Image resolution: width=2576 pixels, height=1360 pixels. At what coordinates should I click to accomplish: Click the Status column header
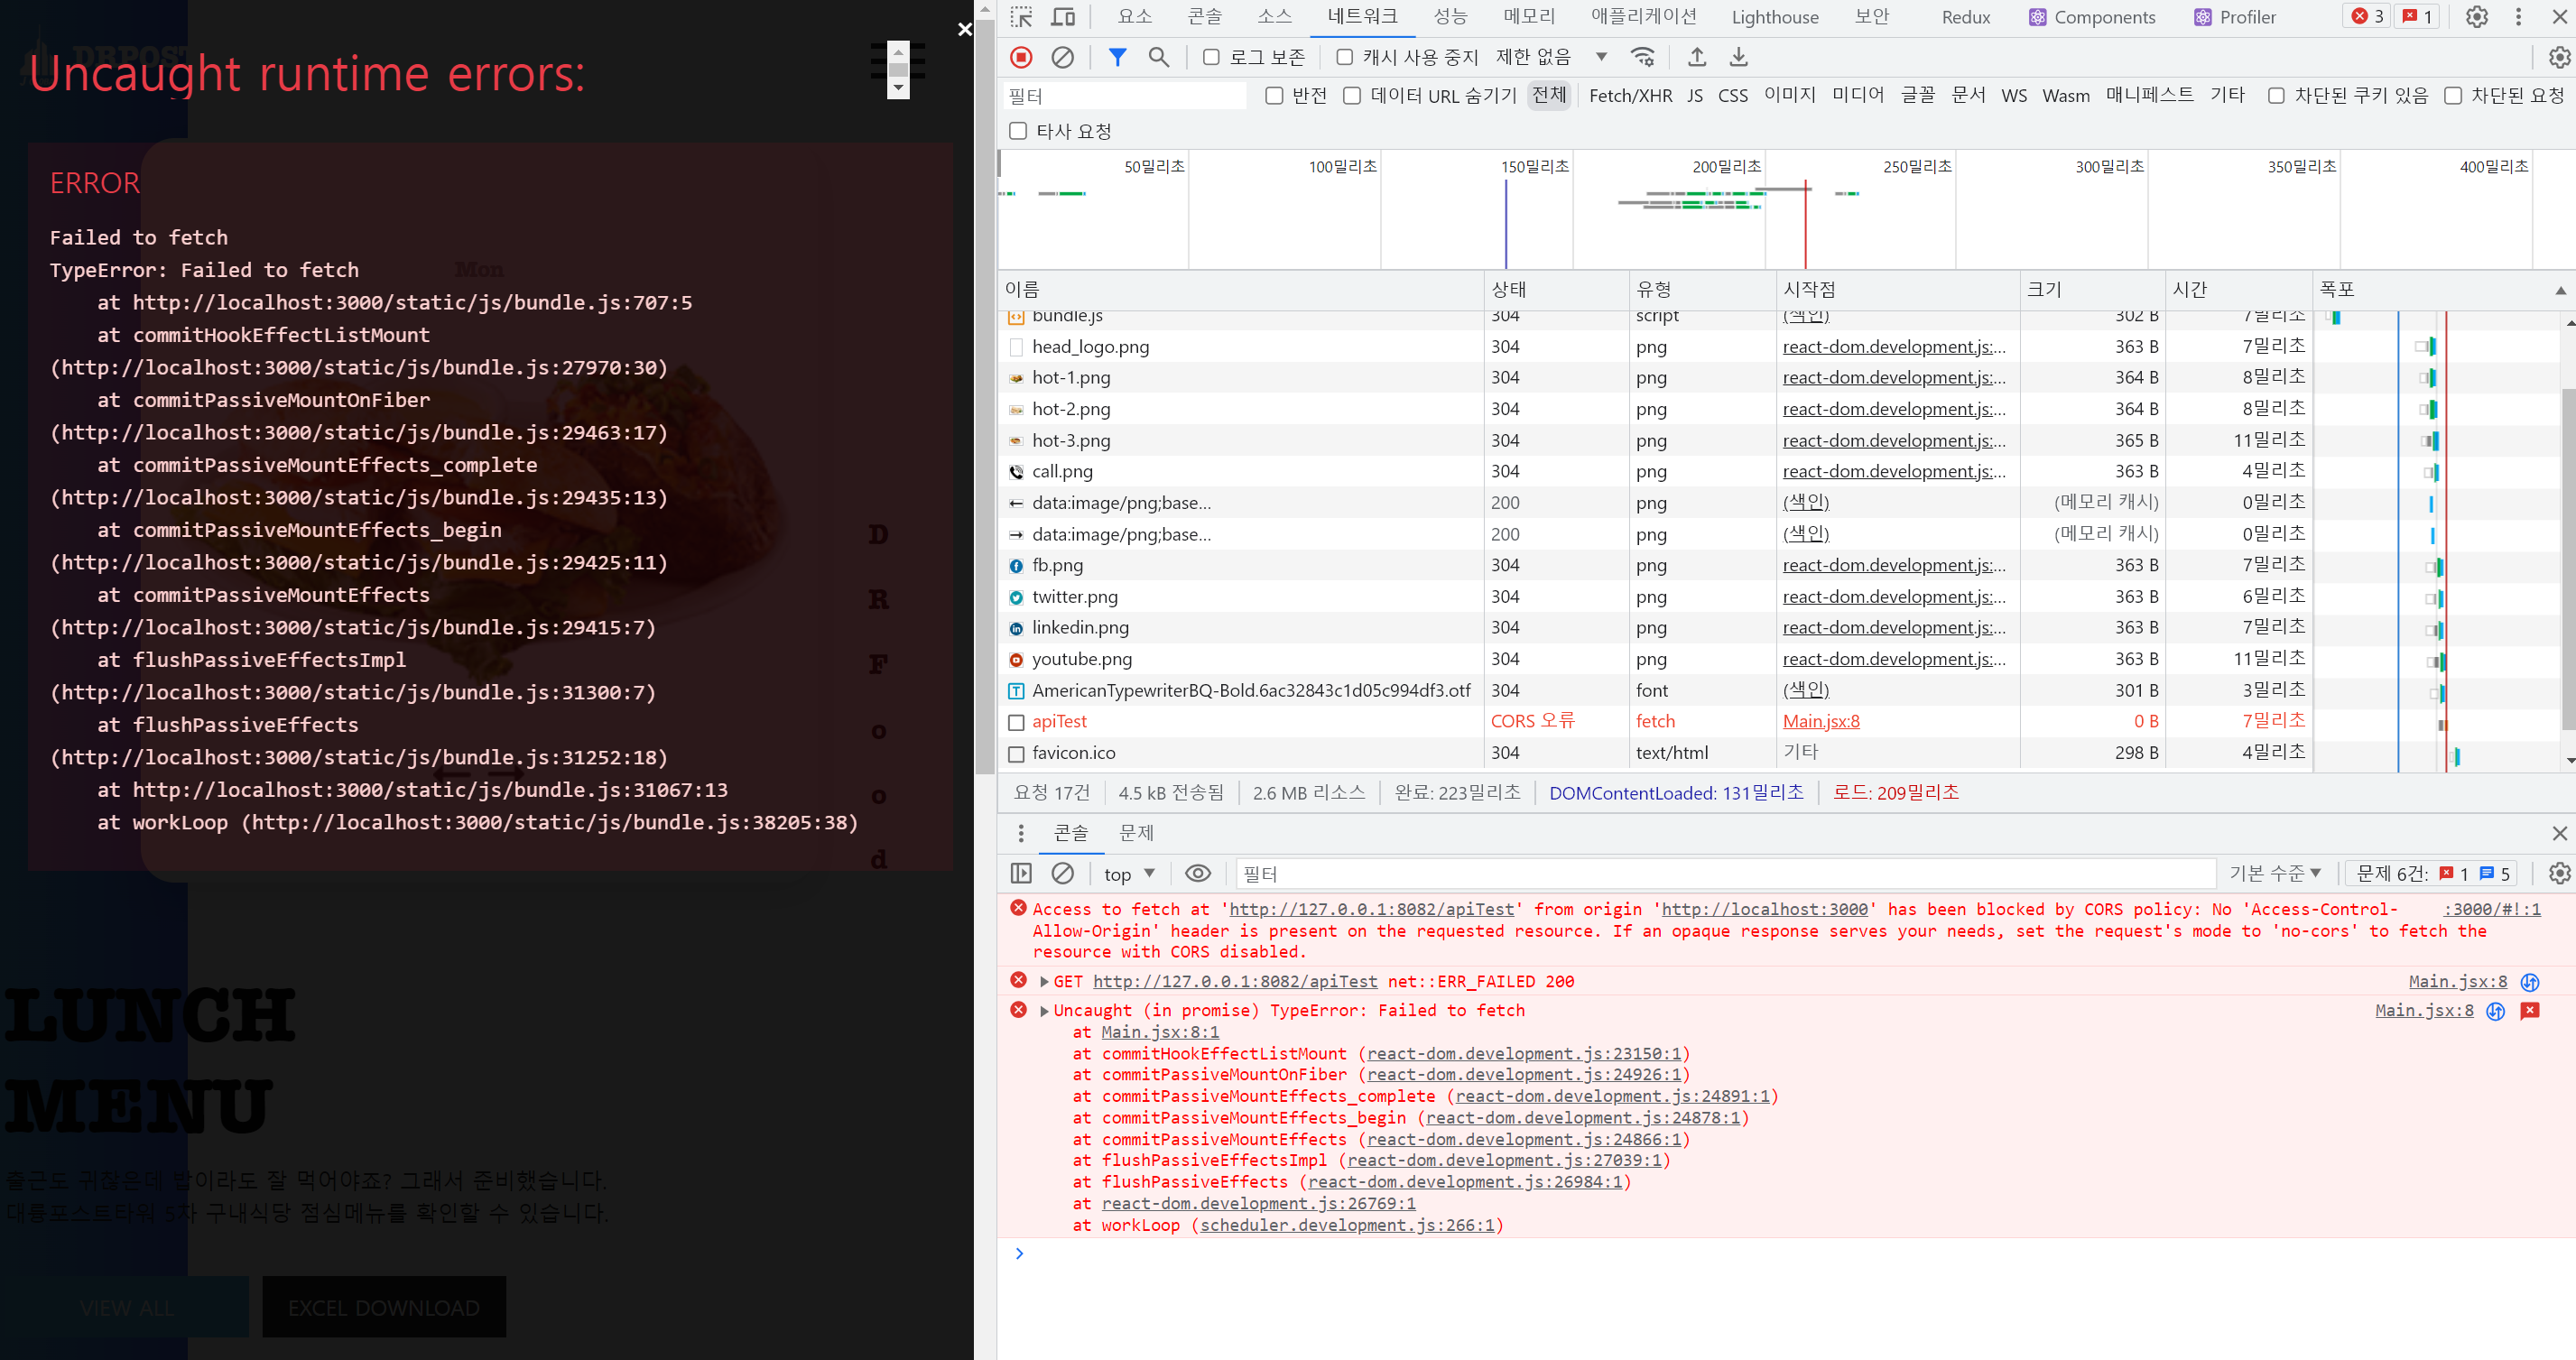[x=1555, y=290]
